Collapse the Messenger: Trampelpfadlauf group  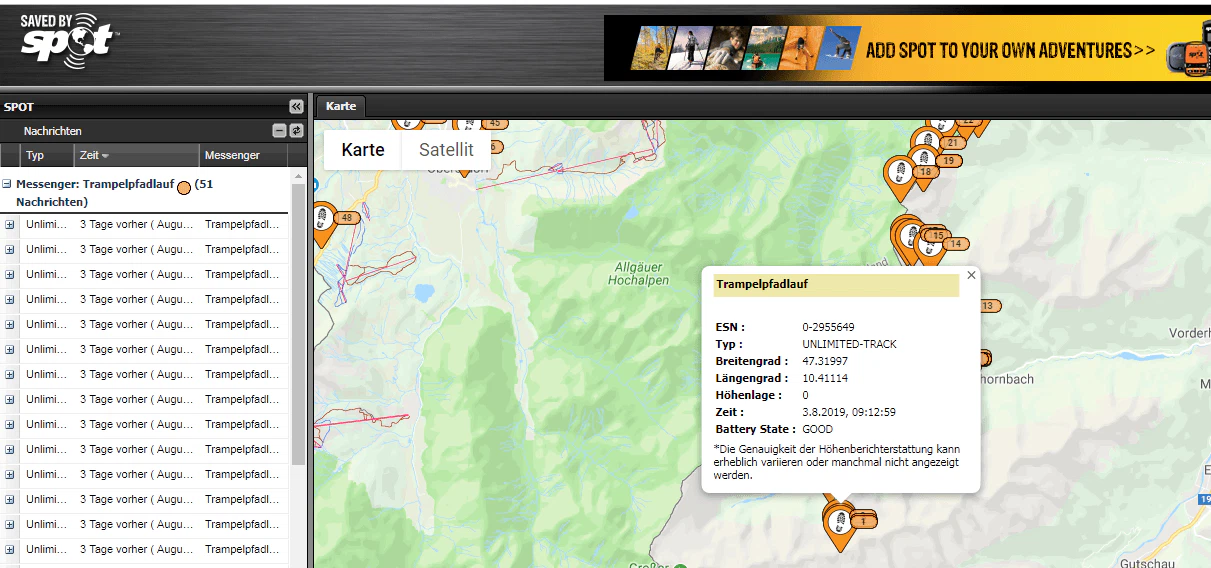(7, 184)
